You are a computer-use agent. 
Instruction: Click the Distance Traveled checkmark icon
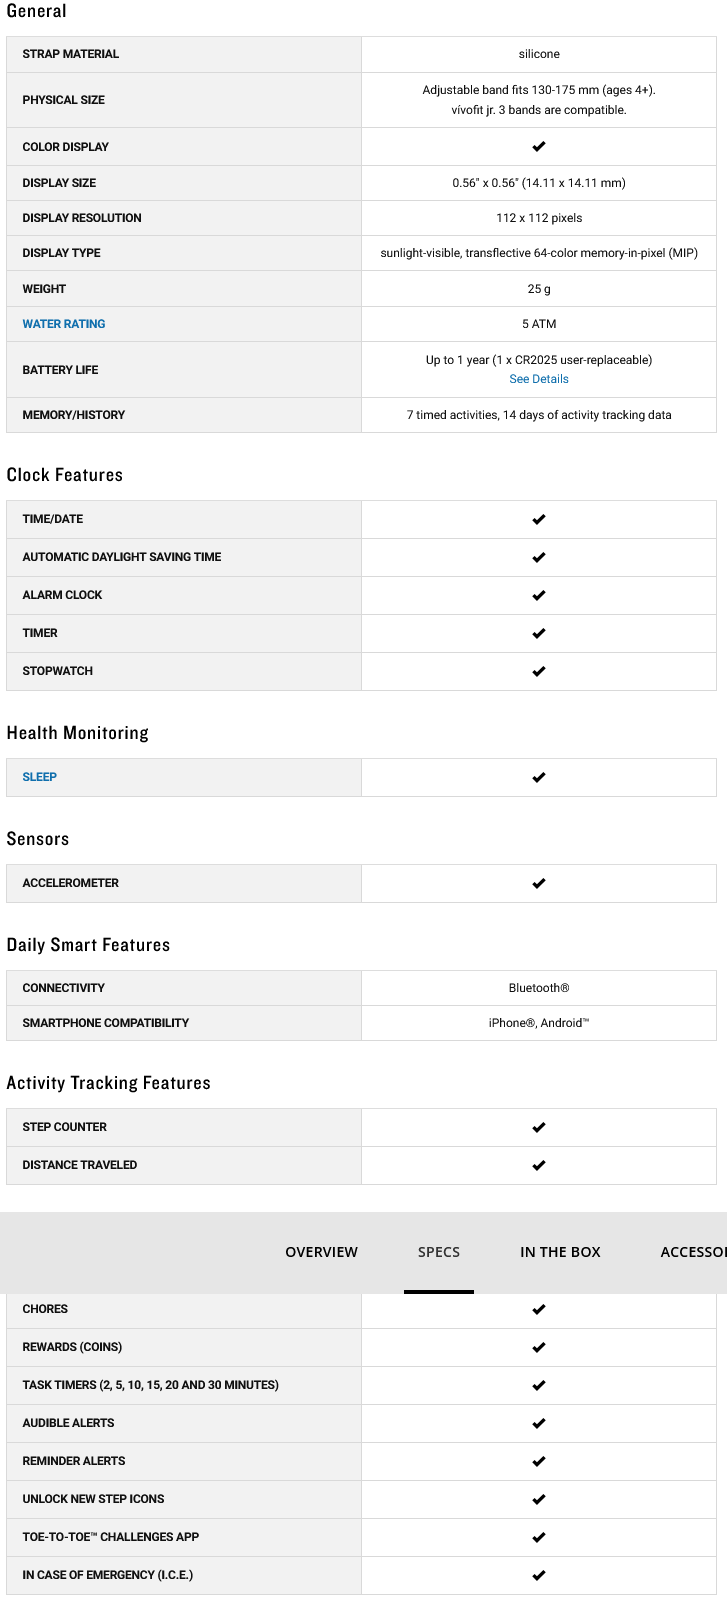click(539, 1166)
